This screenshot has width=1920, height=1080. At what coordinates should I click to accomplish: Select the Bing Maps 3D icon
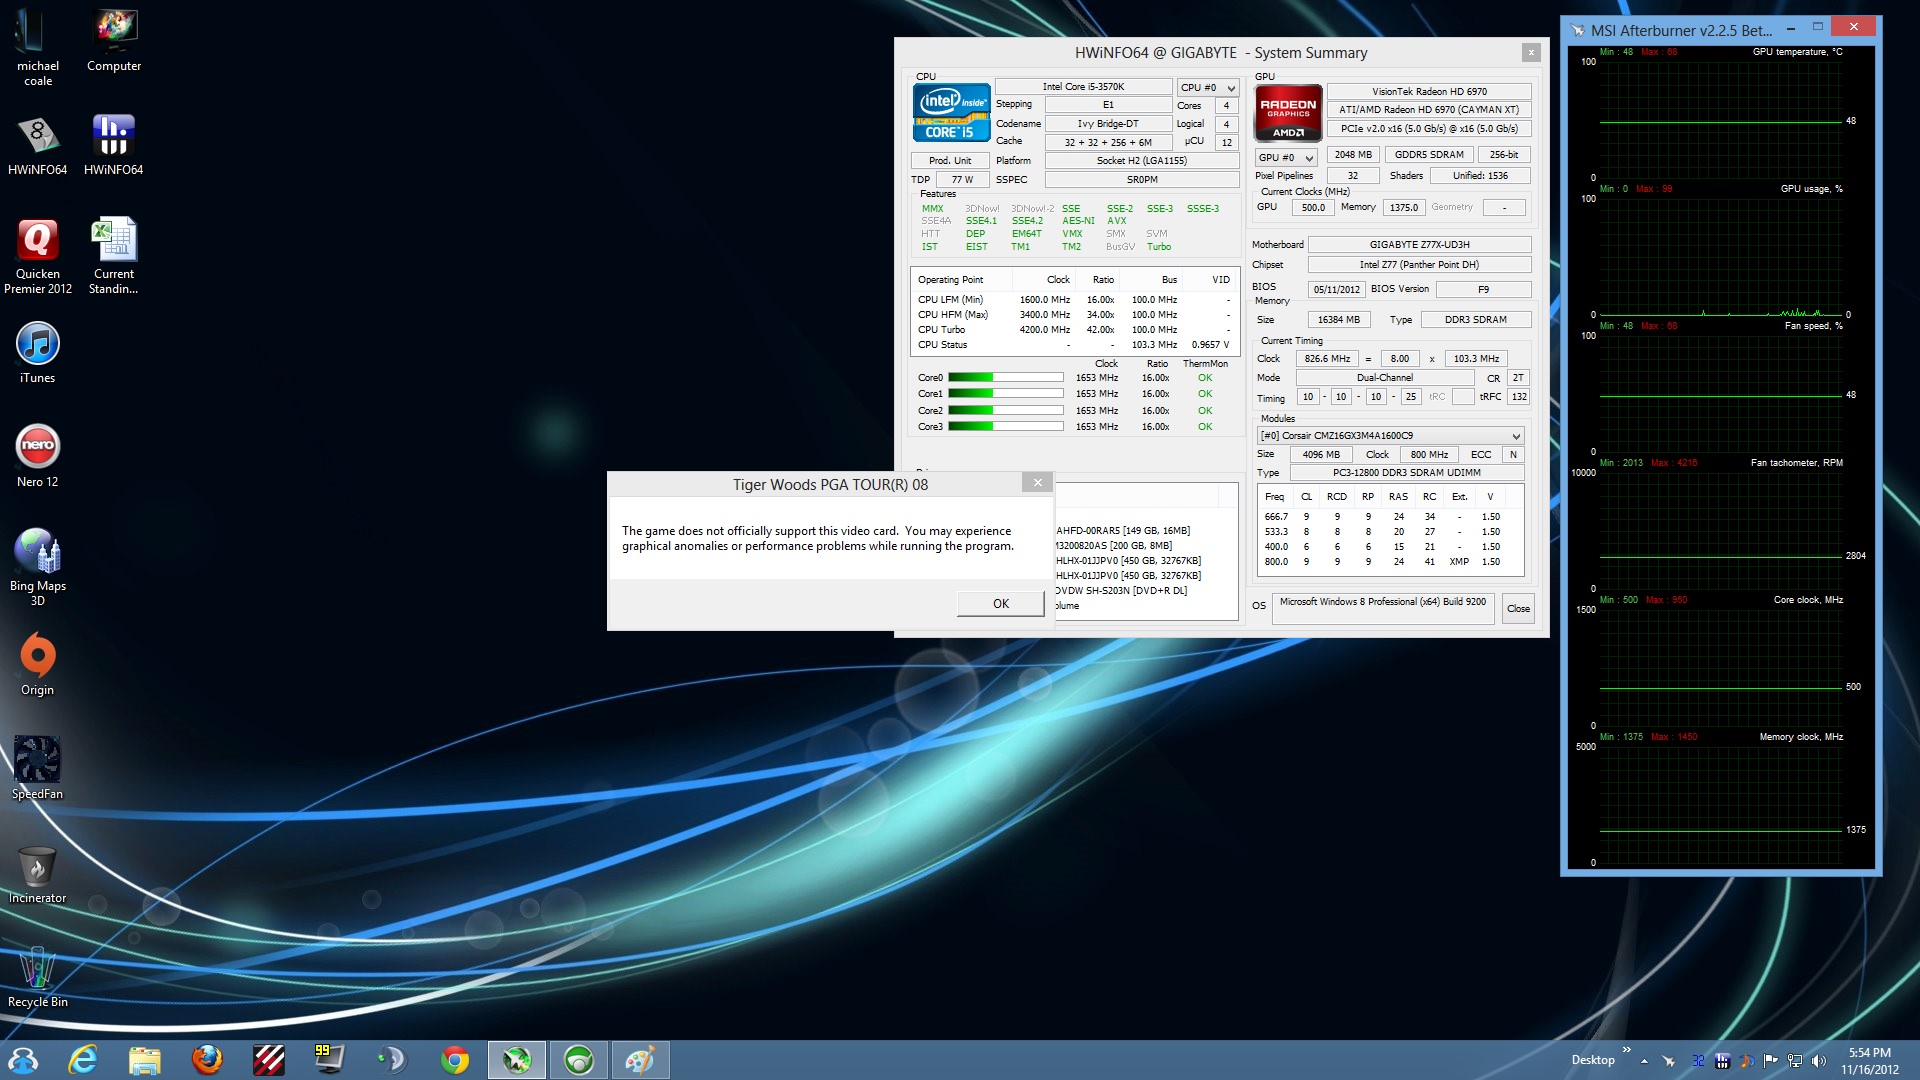click(x=37, y=567)
